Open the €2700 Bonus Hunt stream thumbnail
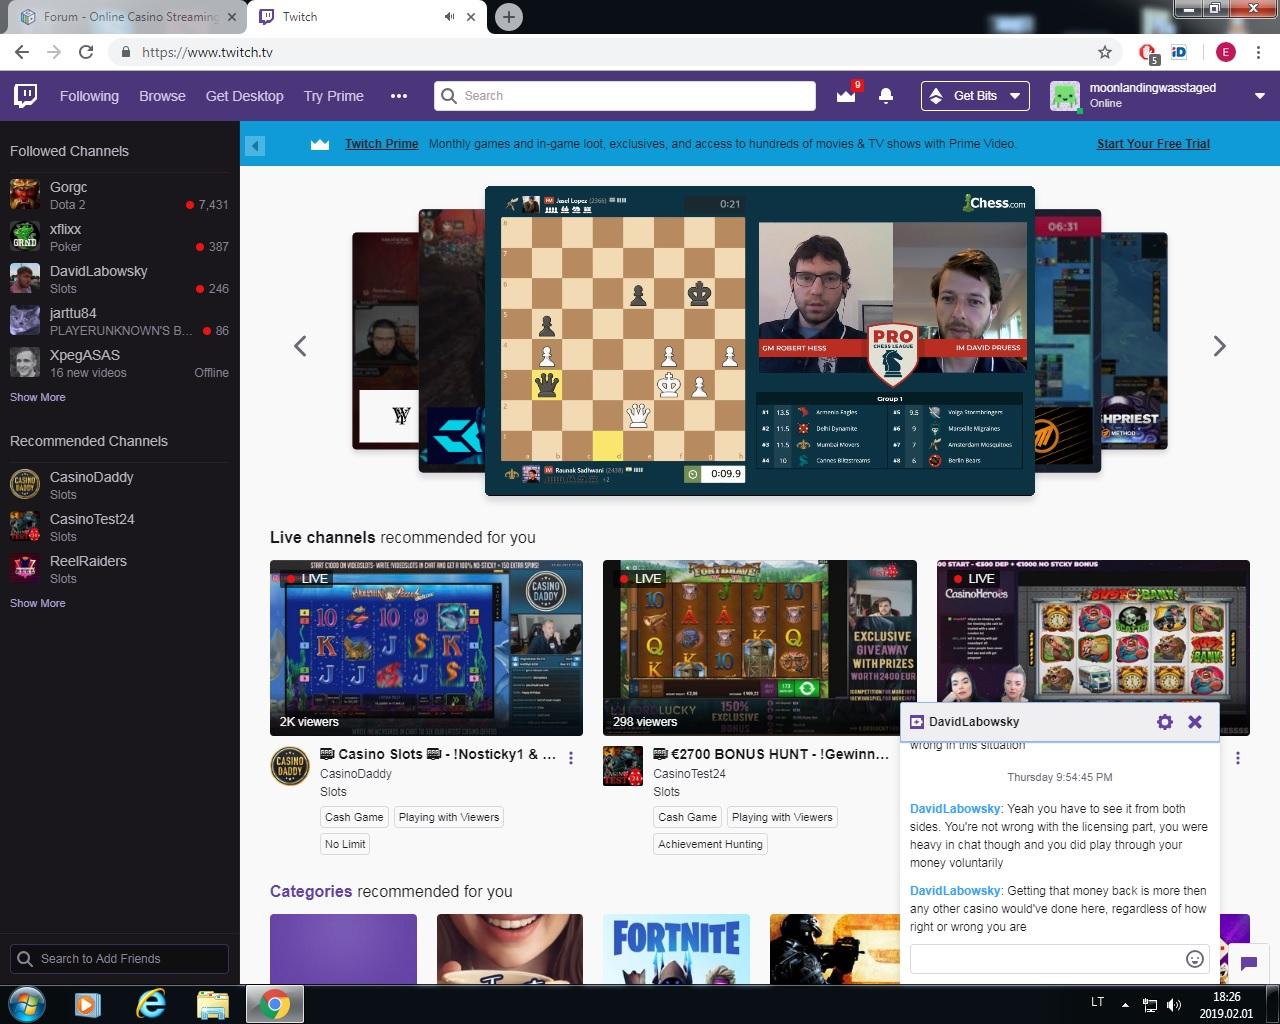The width and height of the screenshot is (1280, 1024). point(759,648)
